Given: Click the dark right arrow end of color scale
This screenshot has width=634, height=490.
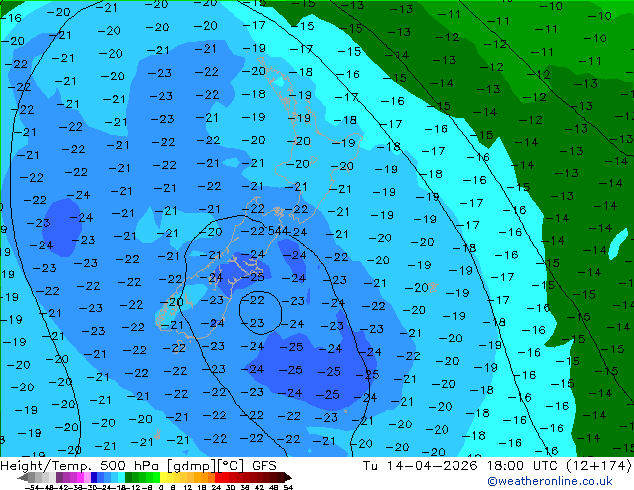Looking at the screenshot, I should (288, 477).
